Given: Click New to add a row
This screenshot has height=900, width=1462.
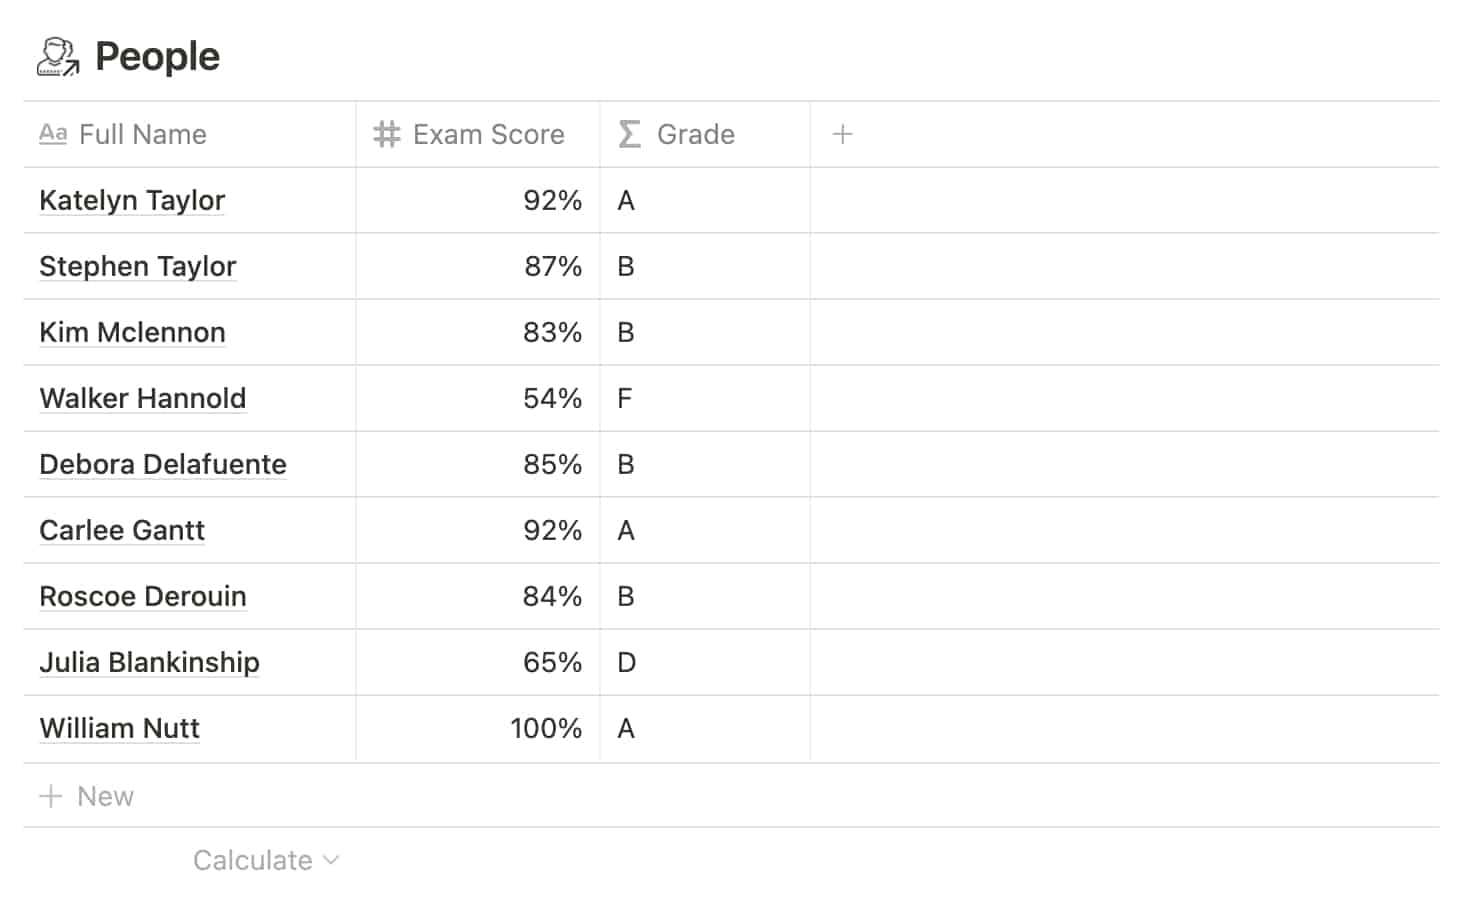Looking at the screenshot, I should [x=105, y=796].
